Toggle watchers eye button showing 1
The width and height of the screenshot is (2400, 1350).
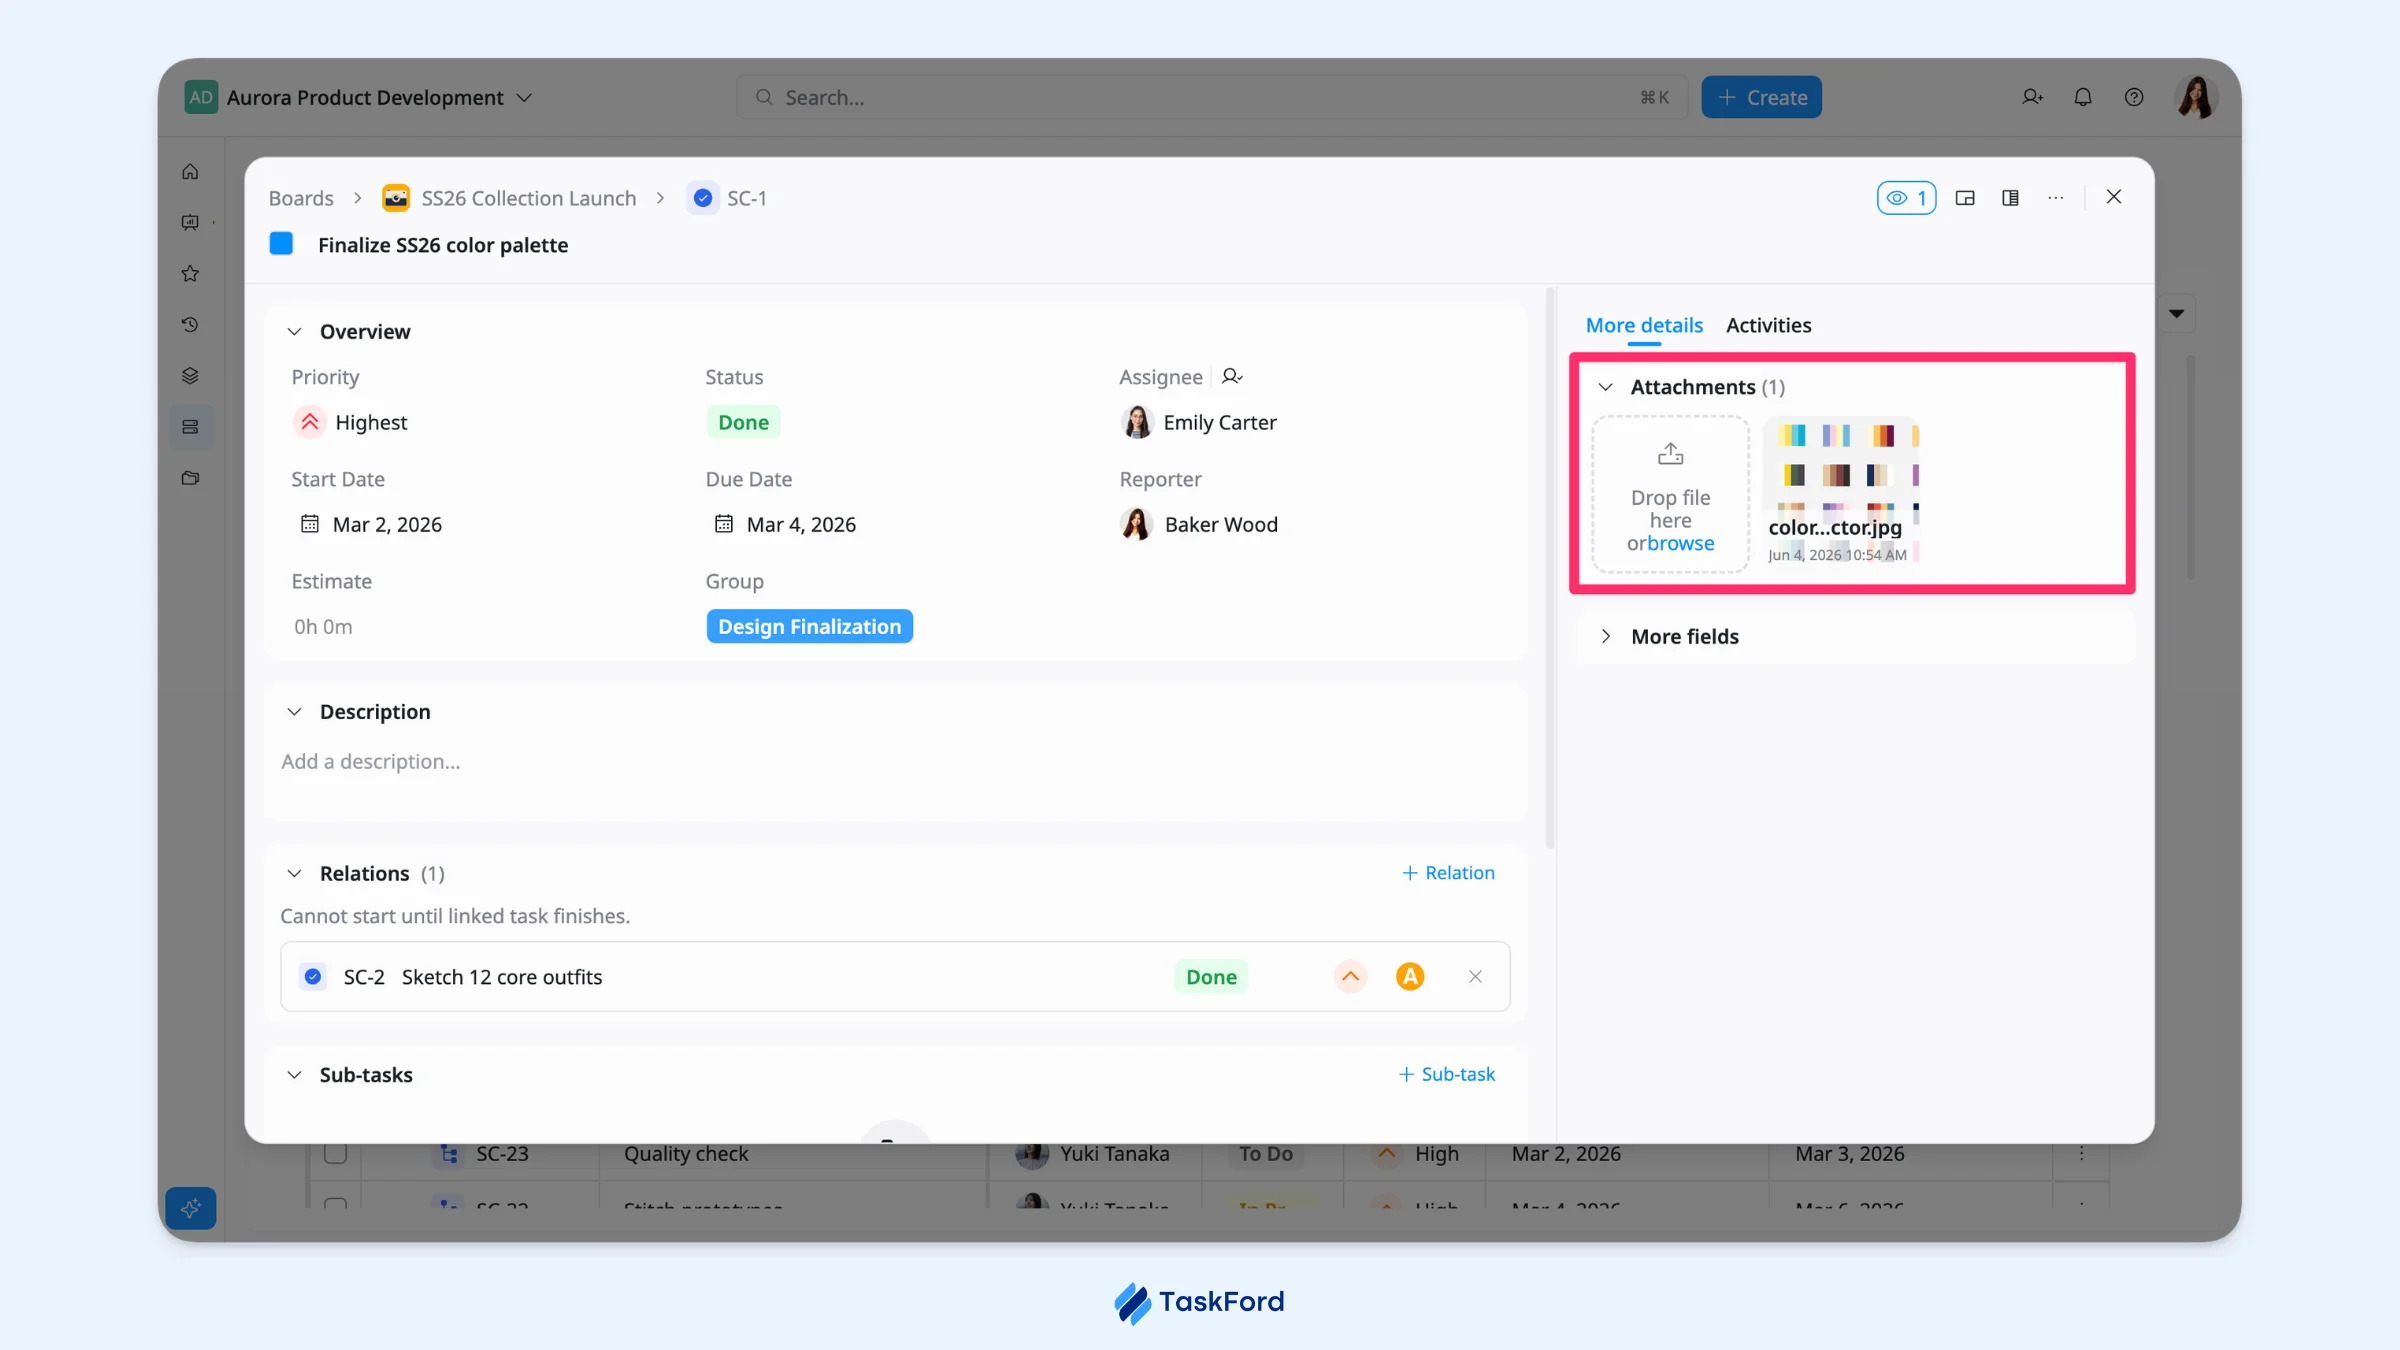pos(1906,198)
